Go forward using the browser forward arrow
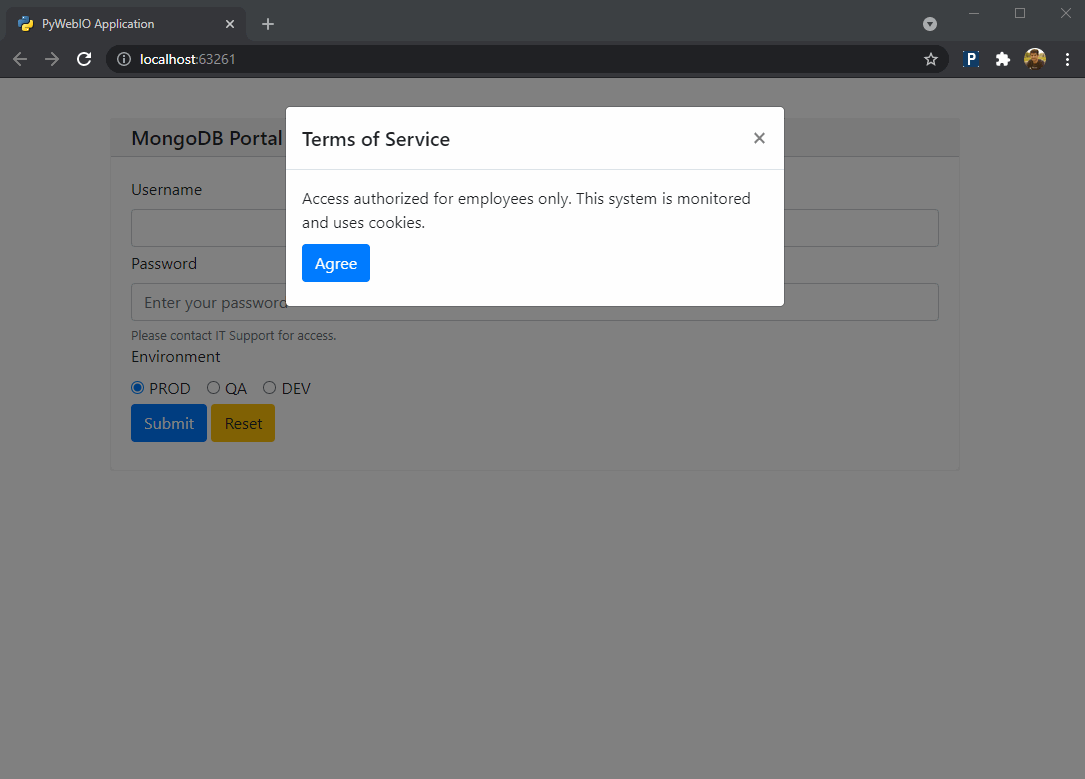The width and height of the screenshot is (1085, 779). tap(52, 59)
